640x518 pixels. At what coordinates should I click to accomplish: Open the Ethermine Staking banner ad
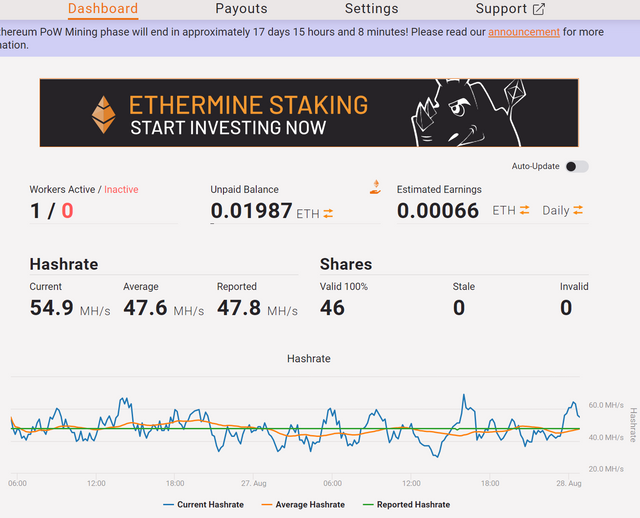click(309, 113)
